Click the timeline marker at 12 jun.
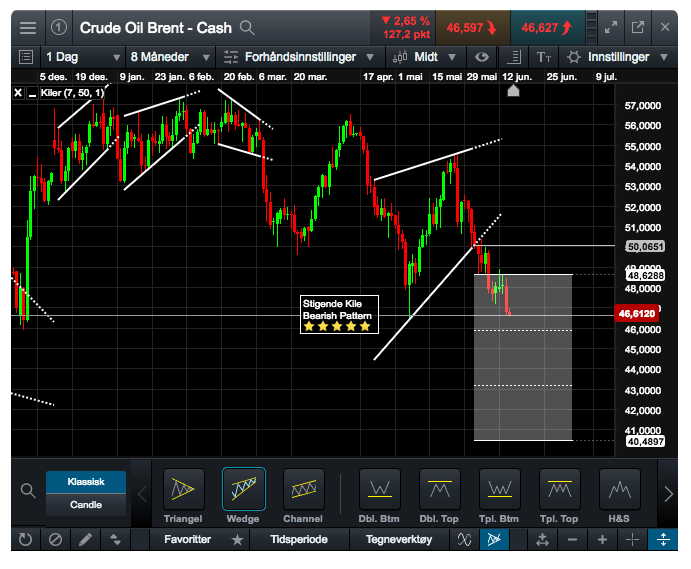 514,91
